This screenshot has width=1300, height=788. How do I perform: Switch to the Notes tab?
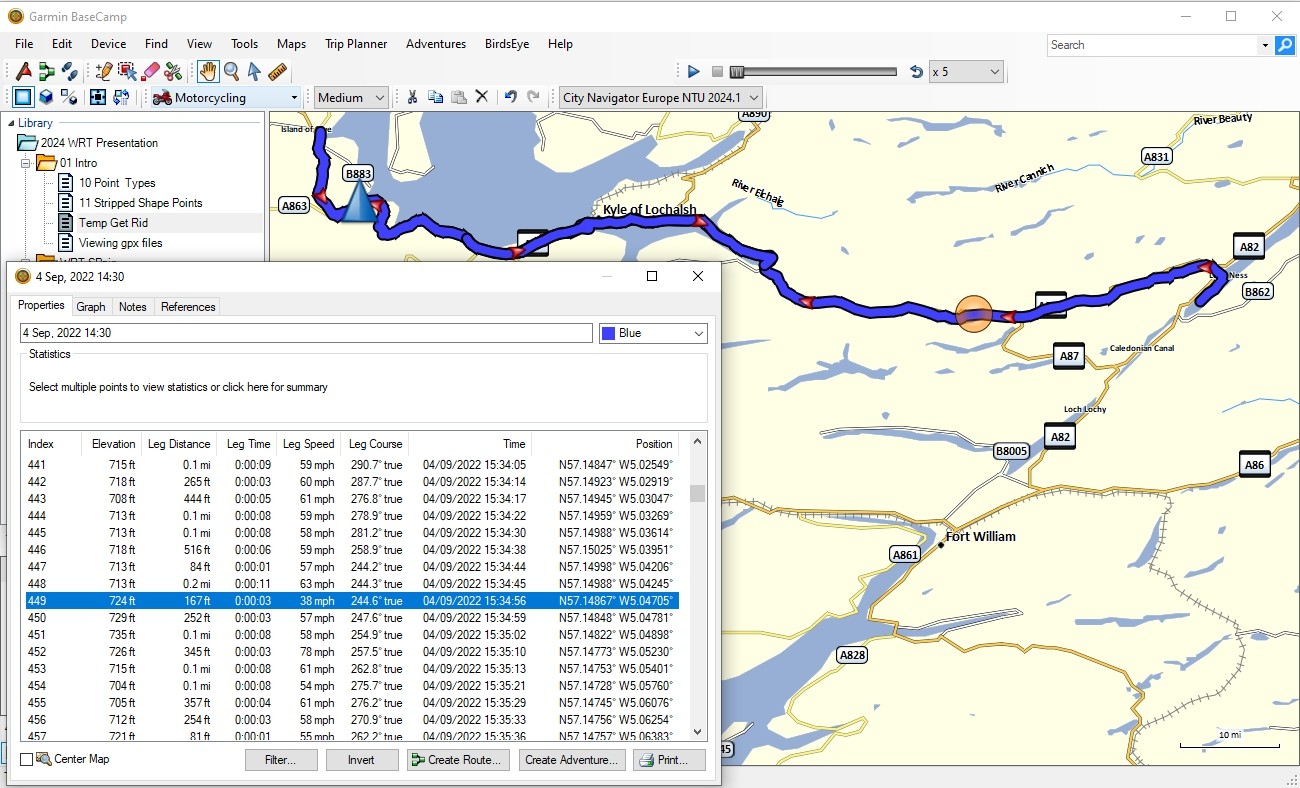click(x=132, y=307)
